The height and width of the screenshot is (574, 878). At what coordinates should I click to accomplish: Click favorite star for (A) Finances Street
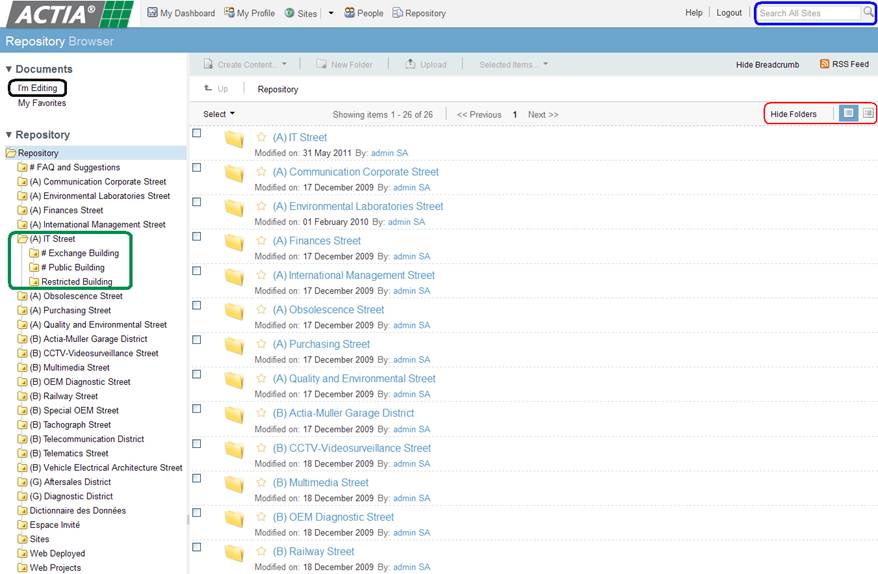(262, 241)
